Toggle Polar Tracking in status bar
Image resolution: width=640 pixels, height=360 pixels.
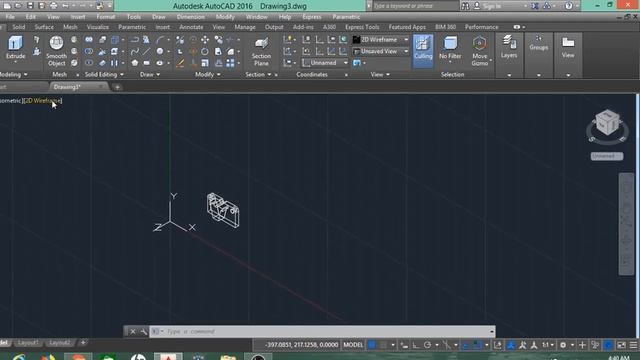pos(427,345)
